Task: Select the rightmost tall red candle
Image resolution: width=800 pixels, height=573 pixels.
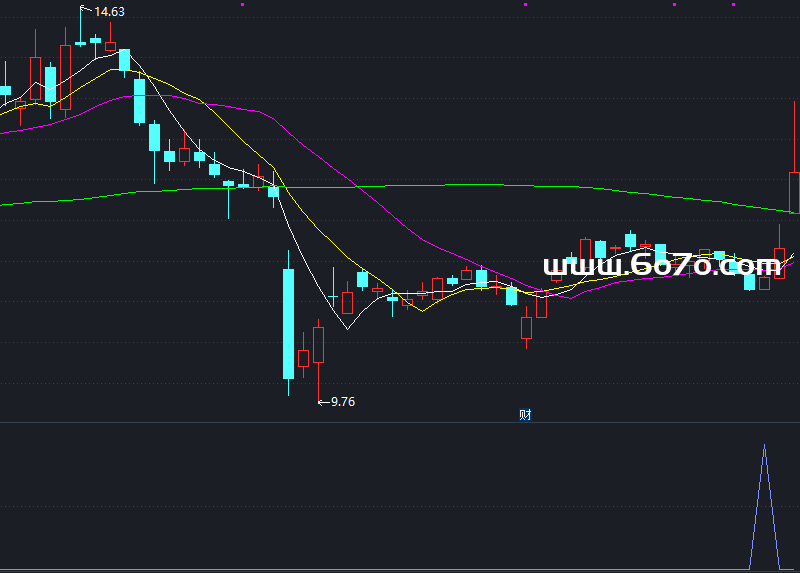Action: coord(794,192)
